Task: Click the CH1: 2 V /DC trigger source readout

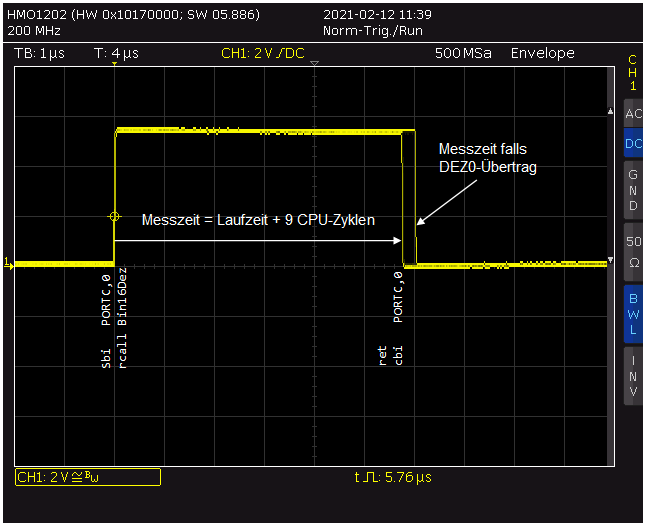Action: 263,53
